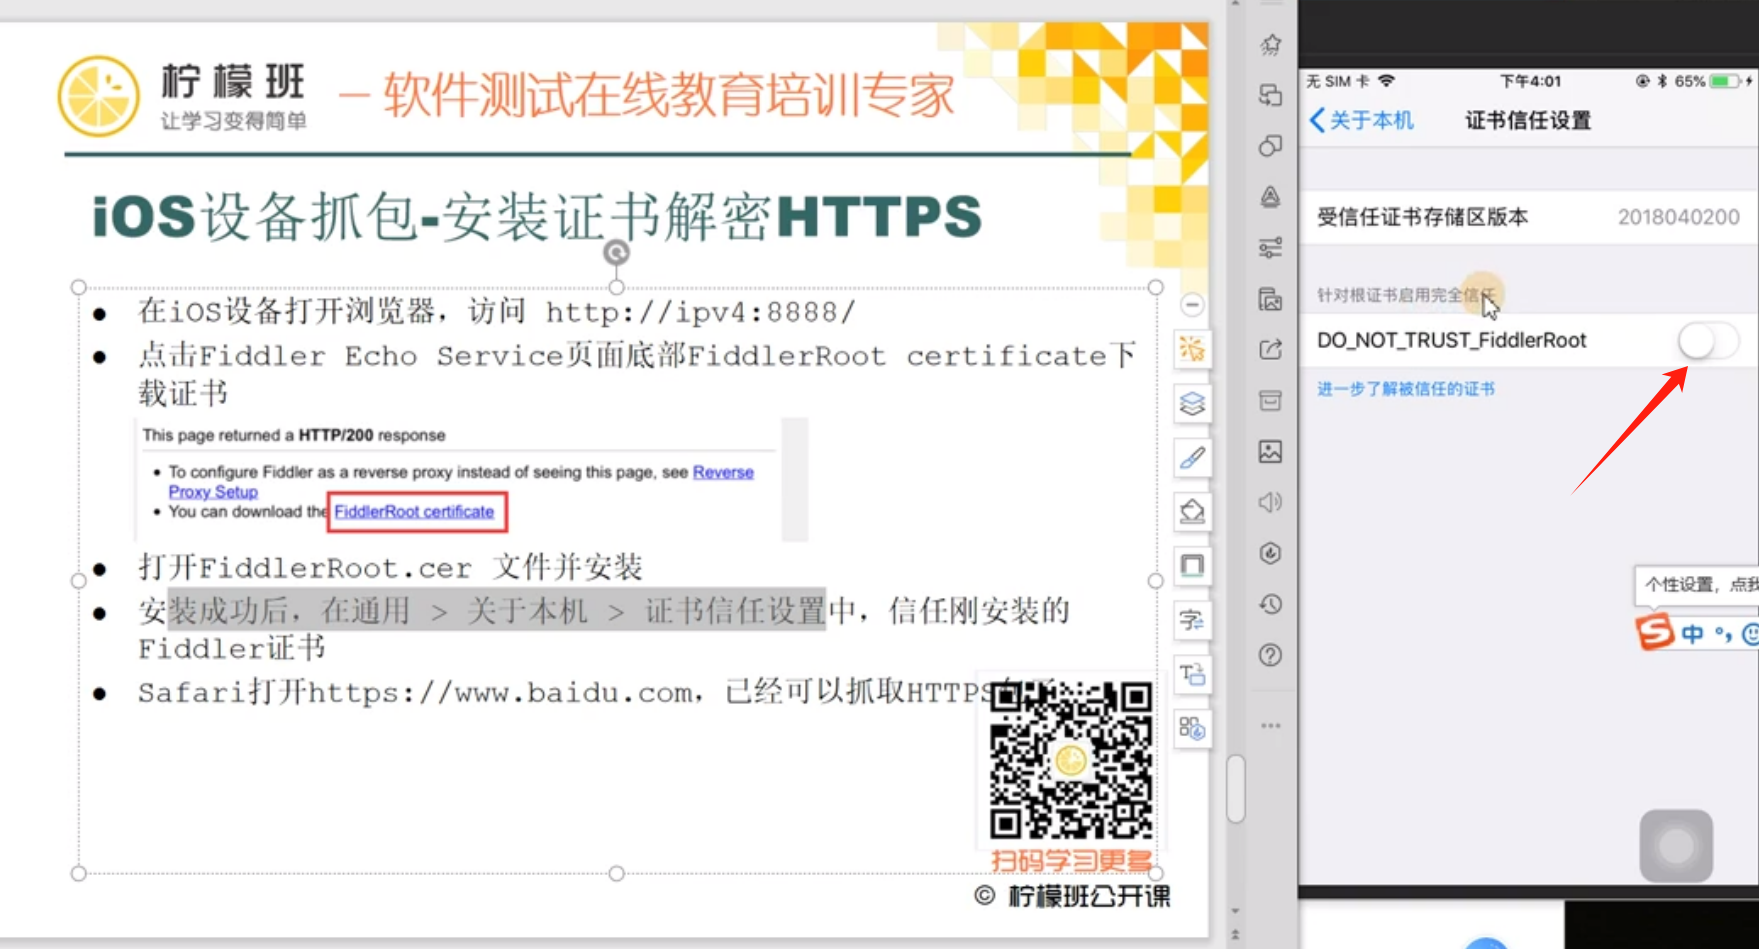Viewport: 1759px width, 949px height.
Task: Click the 2018040200 version value
Action: (x=1678, y=217)
